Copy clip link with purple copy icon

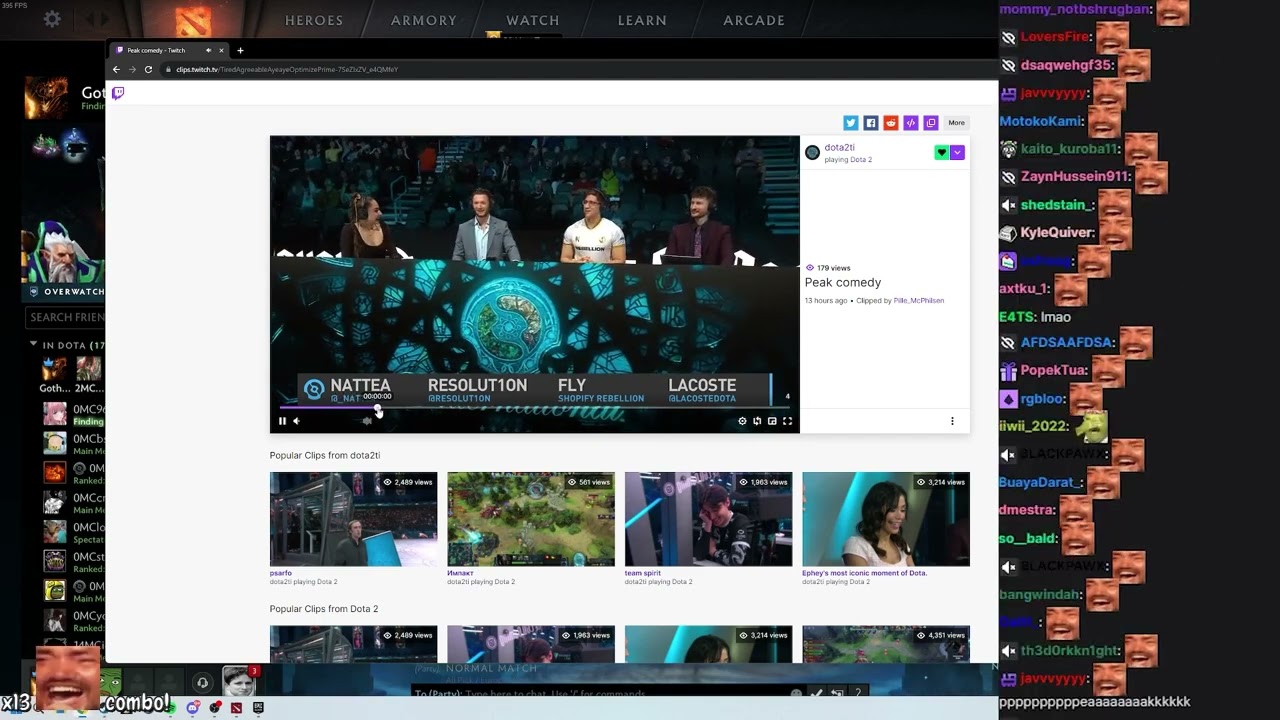click(931, 123)
